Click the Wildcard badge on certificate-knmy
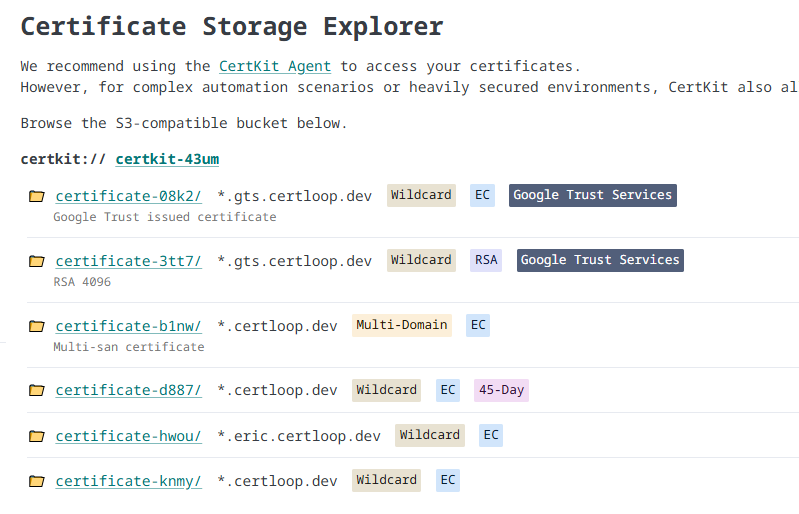The image size is (799, 514). click(387, 480)
